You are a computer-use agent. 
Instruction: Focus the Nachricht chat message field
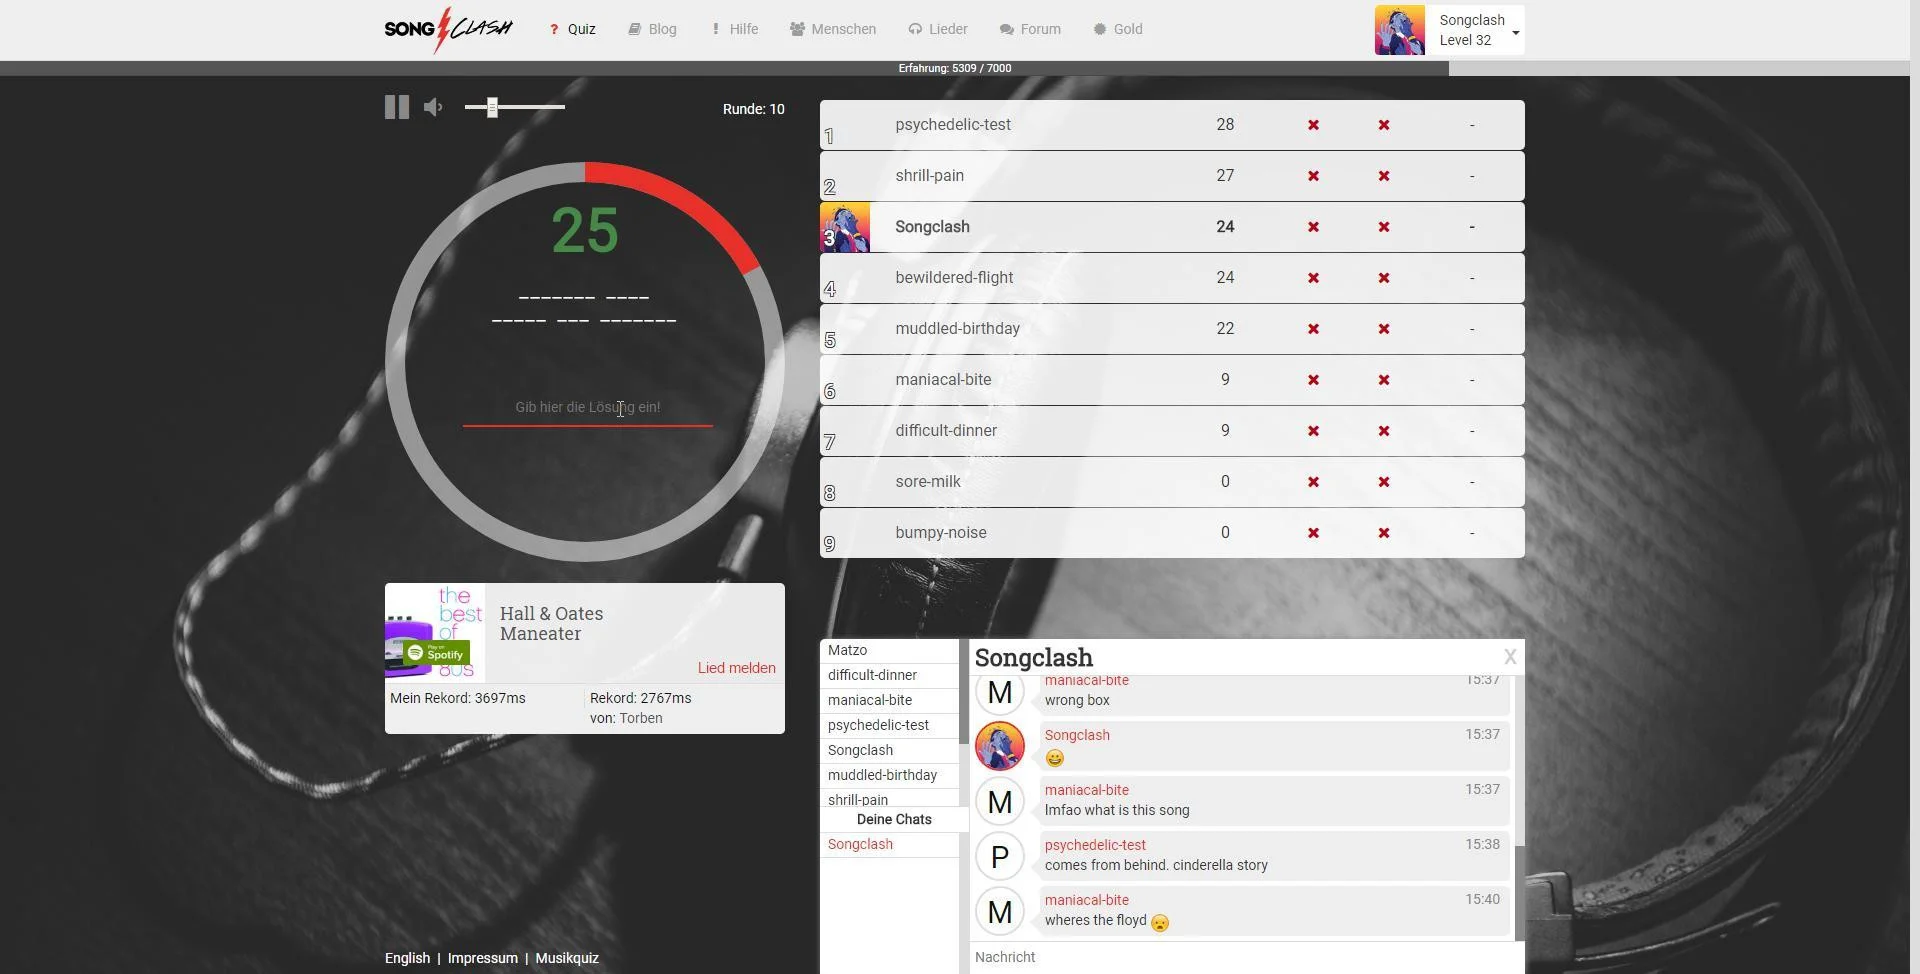[x=1247, y=957]
